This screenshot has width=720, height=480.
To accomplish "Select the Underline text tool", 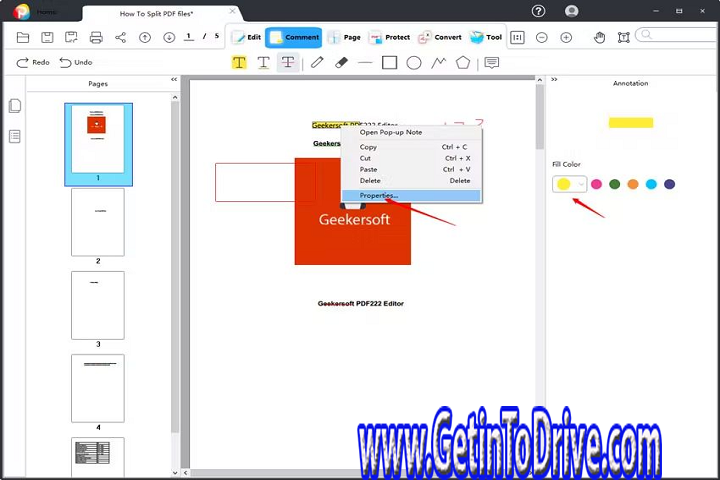I will 263,62.
